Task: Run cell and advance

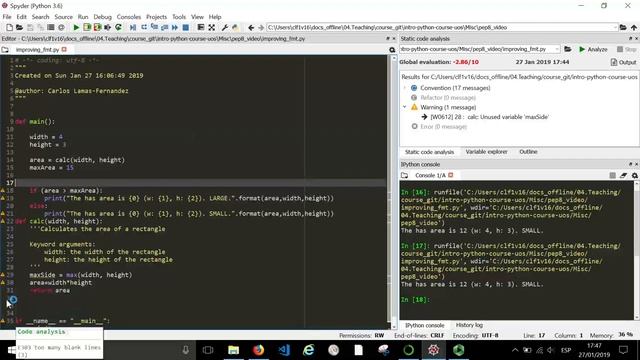Action: point(97,27)
